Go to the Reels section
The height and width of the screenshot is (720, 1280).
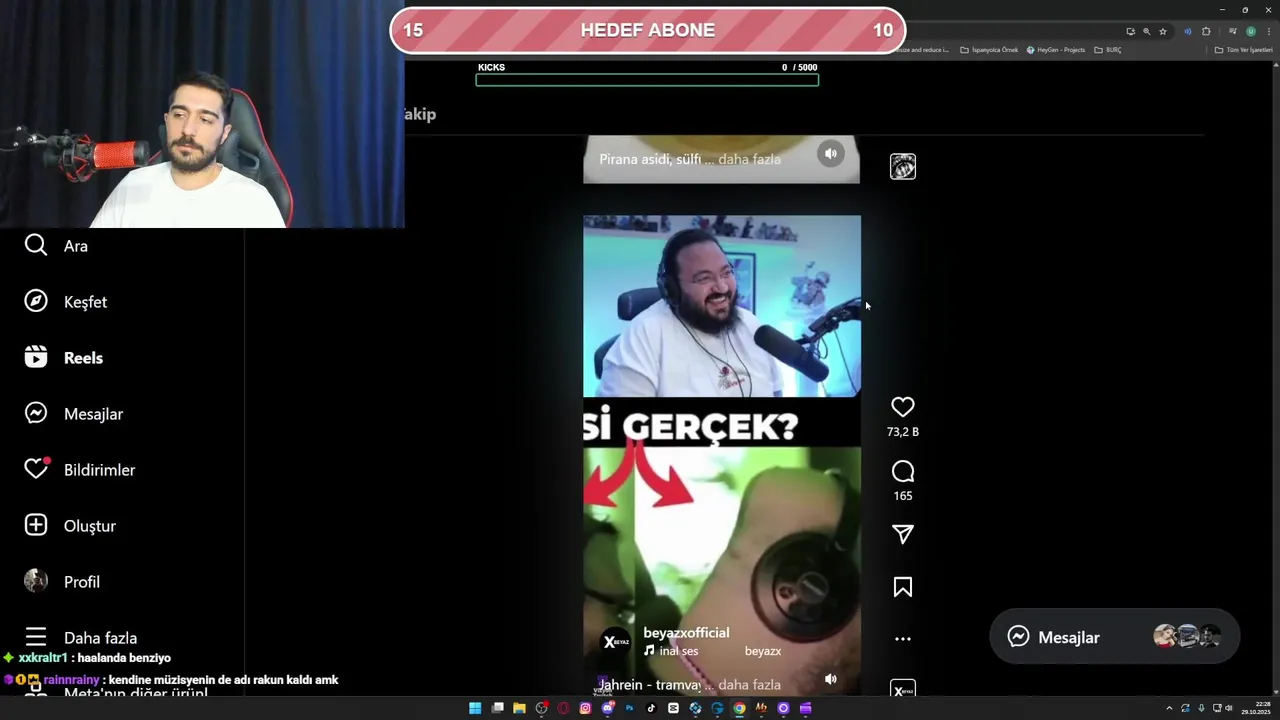click(64, 358)
